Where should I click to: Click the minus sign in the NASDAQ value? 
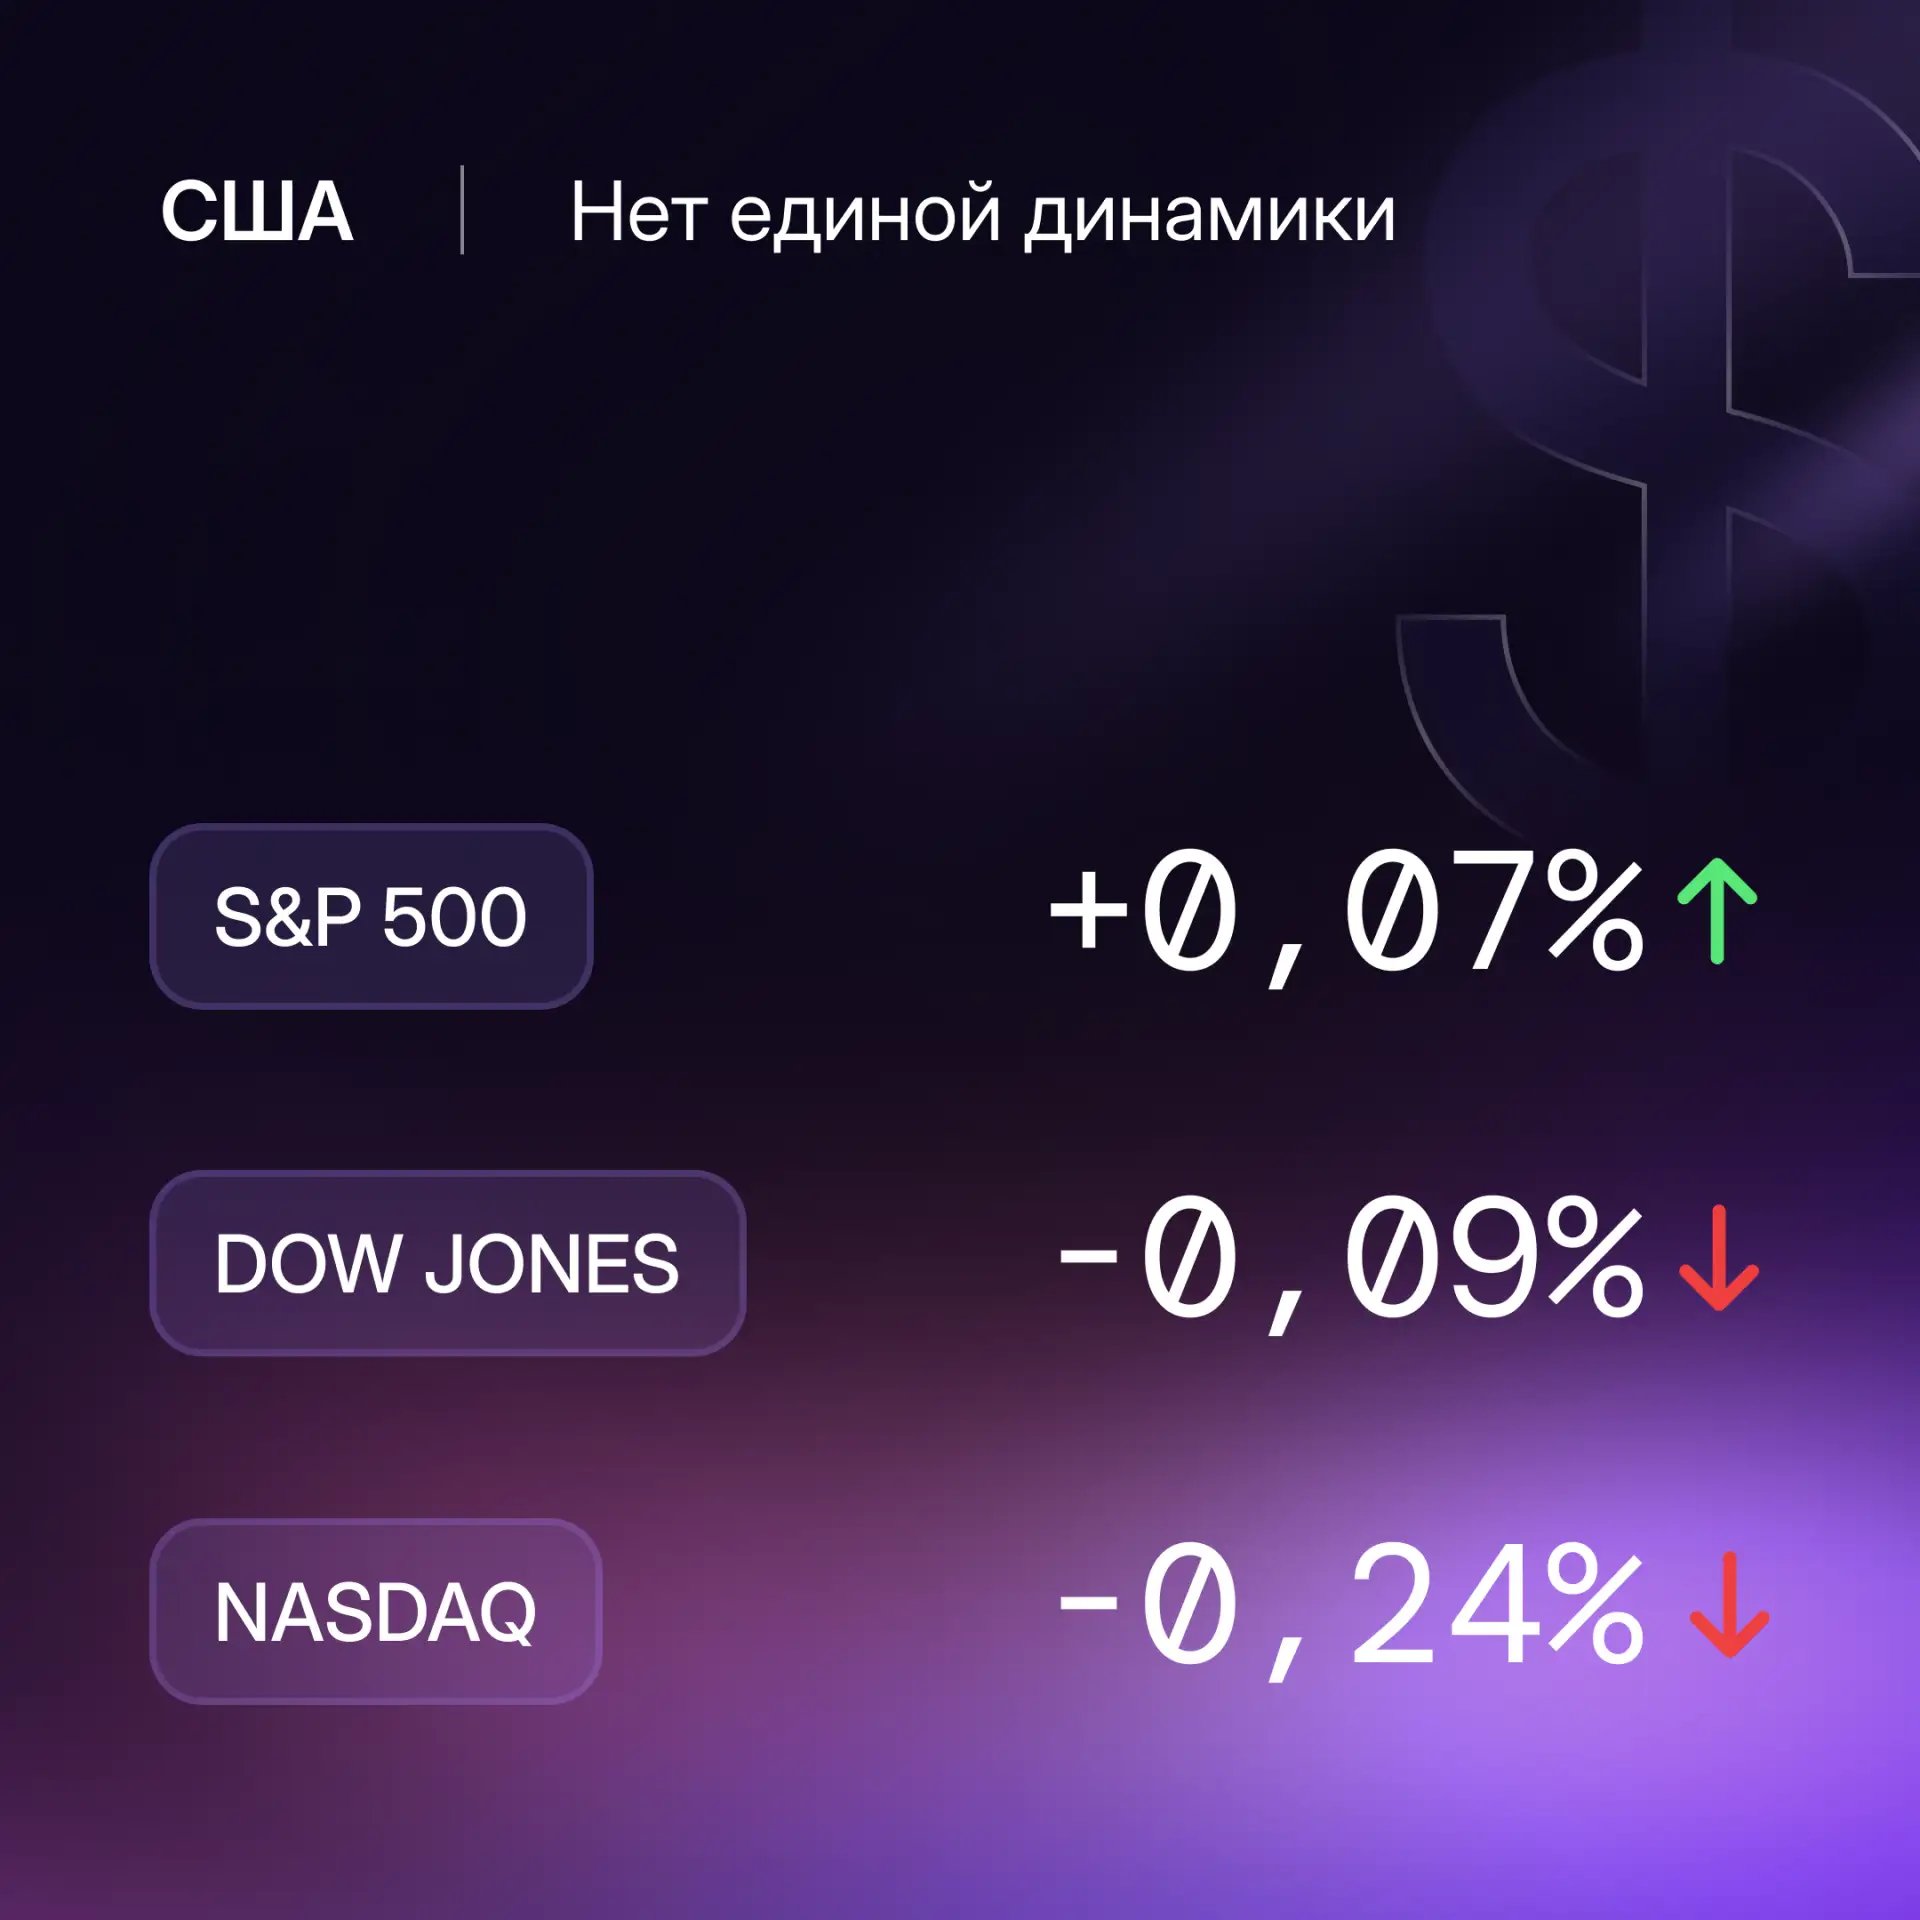click(1088, 1603)
